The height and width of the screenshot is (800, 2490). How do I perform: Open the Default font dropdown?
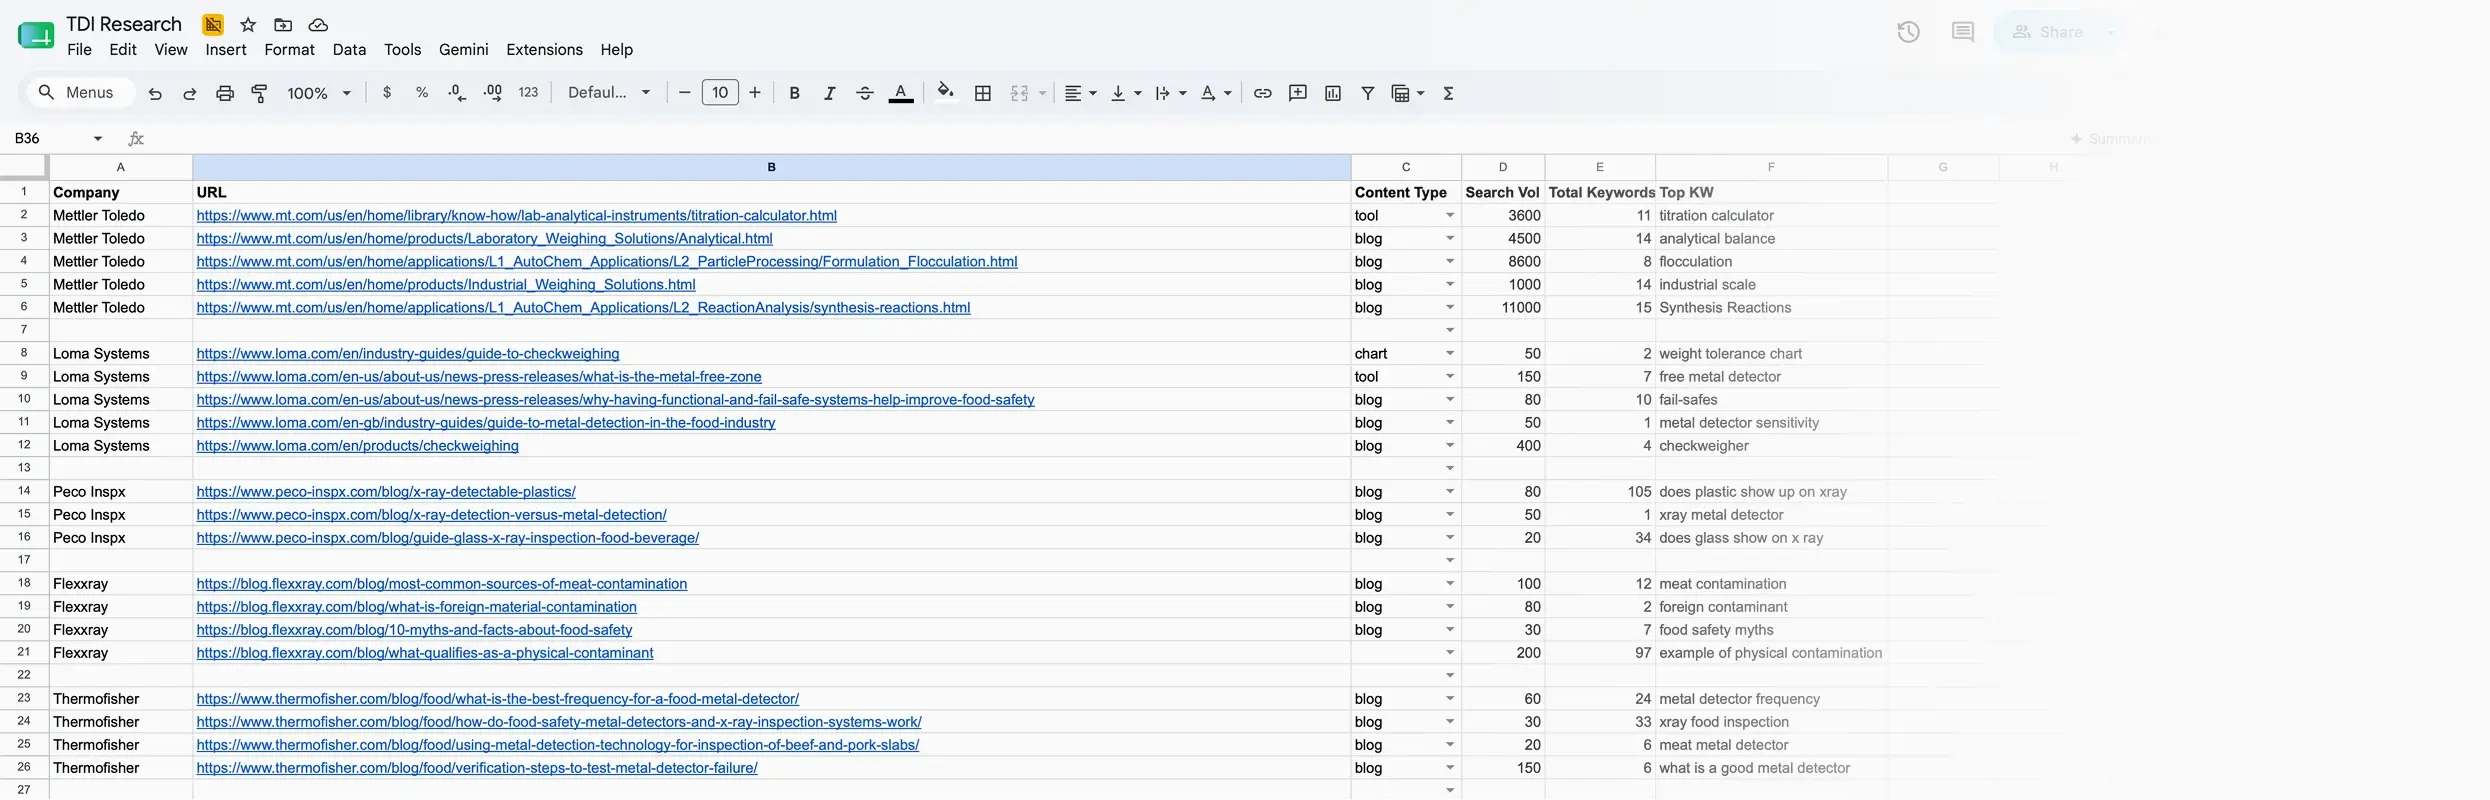coord(609,93)
